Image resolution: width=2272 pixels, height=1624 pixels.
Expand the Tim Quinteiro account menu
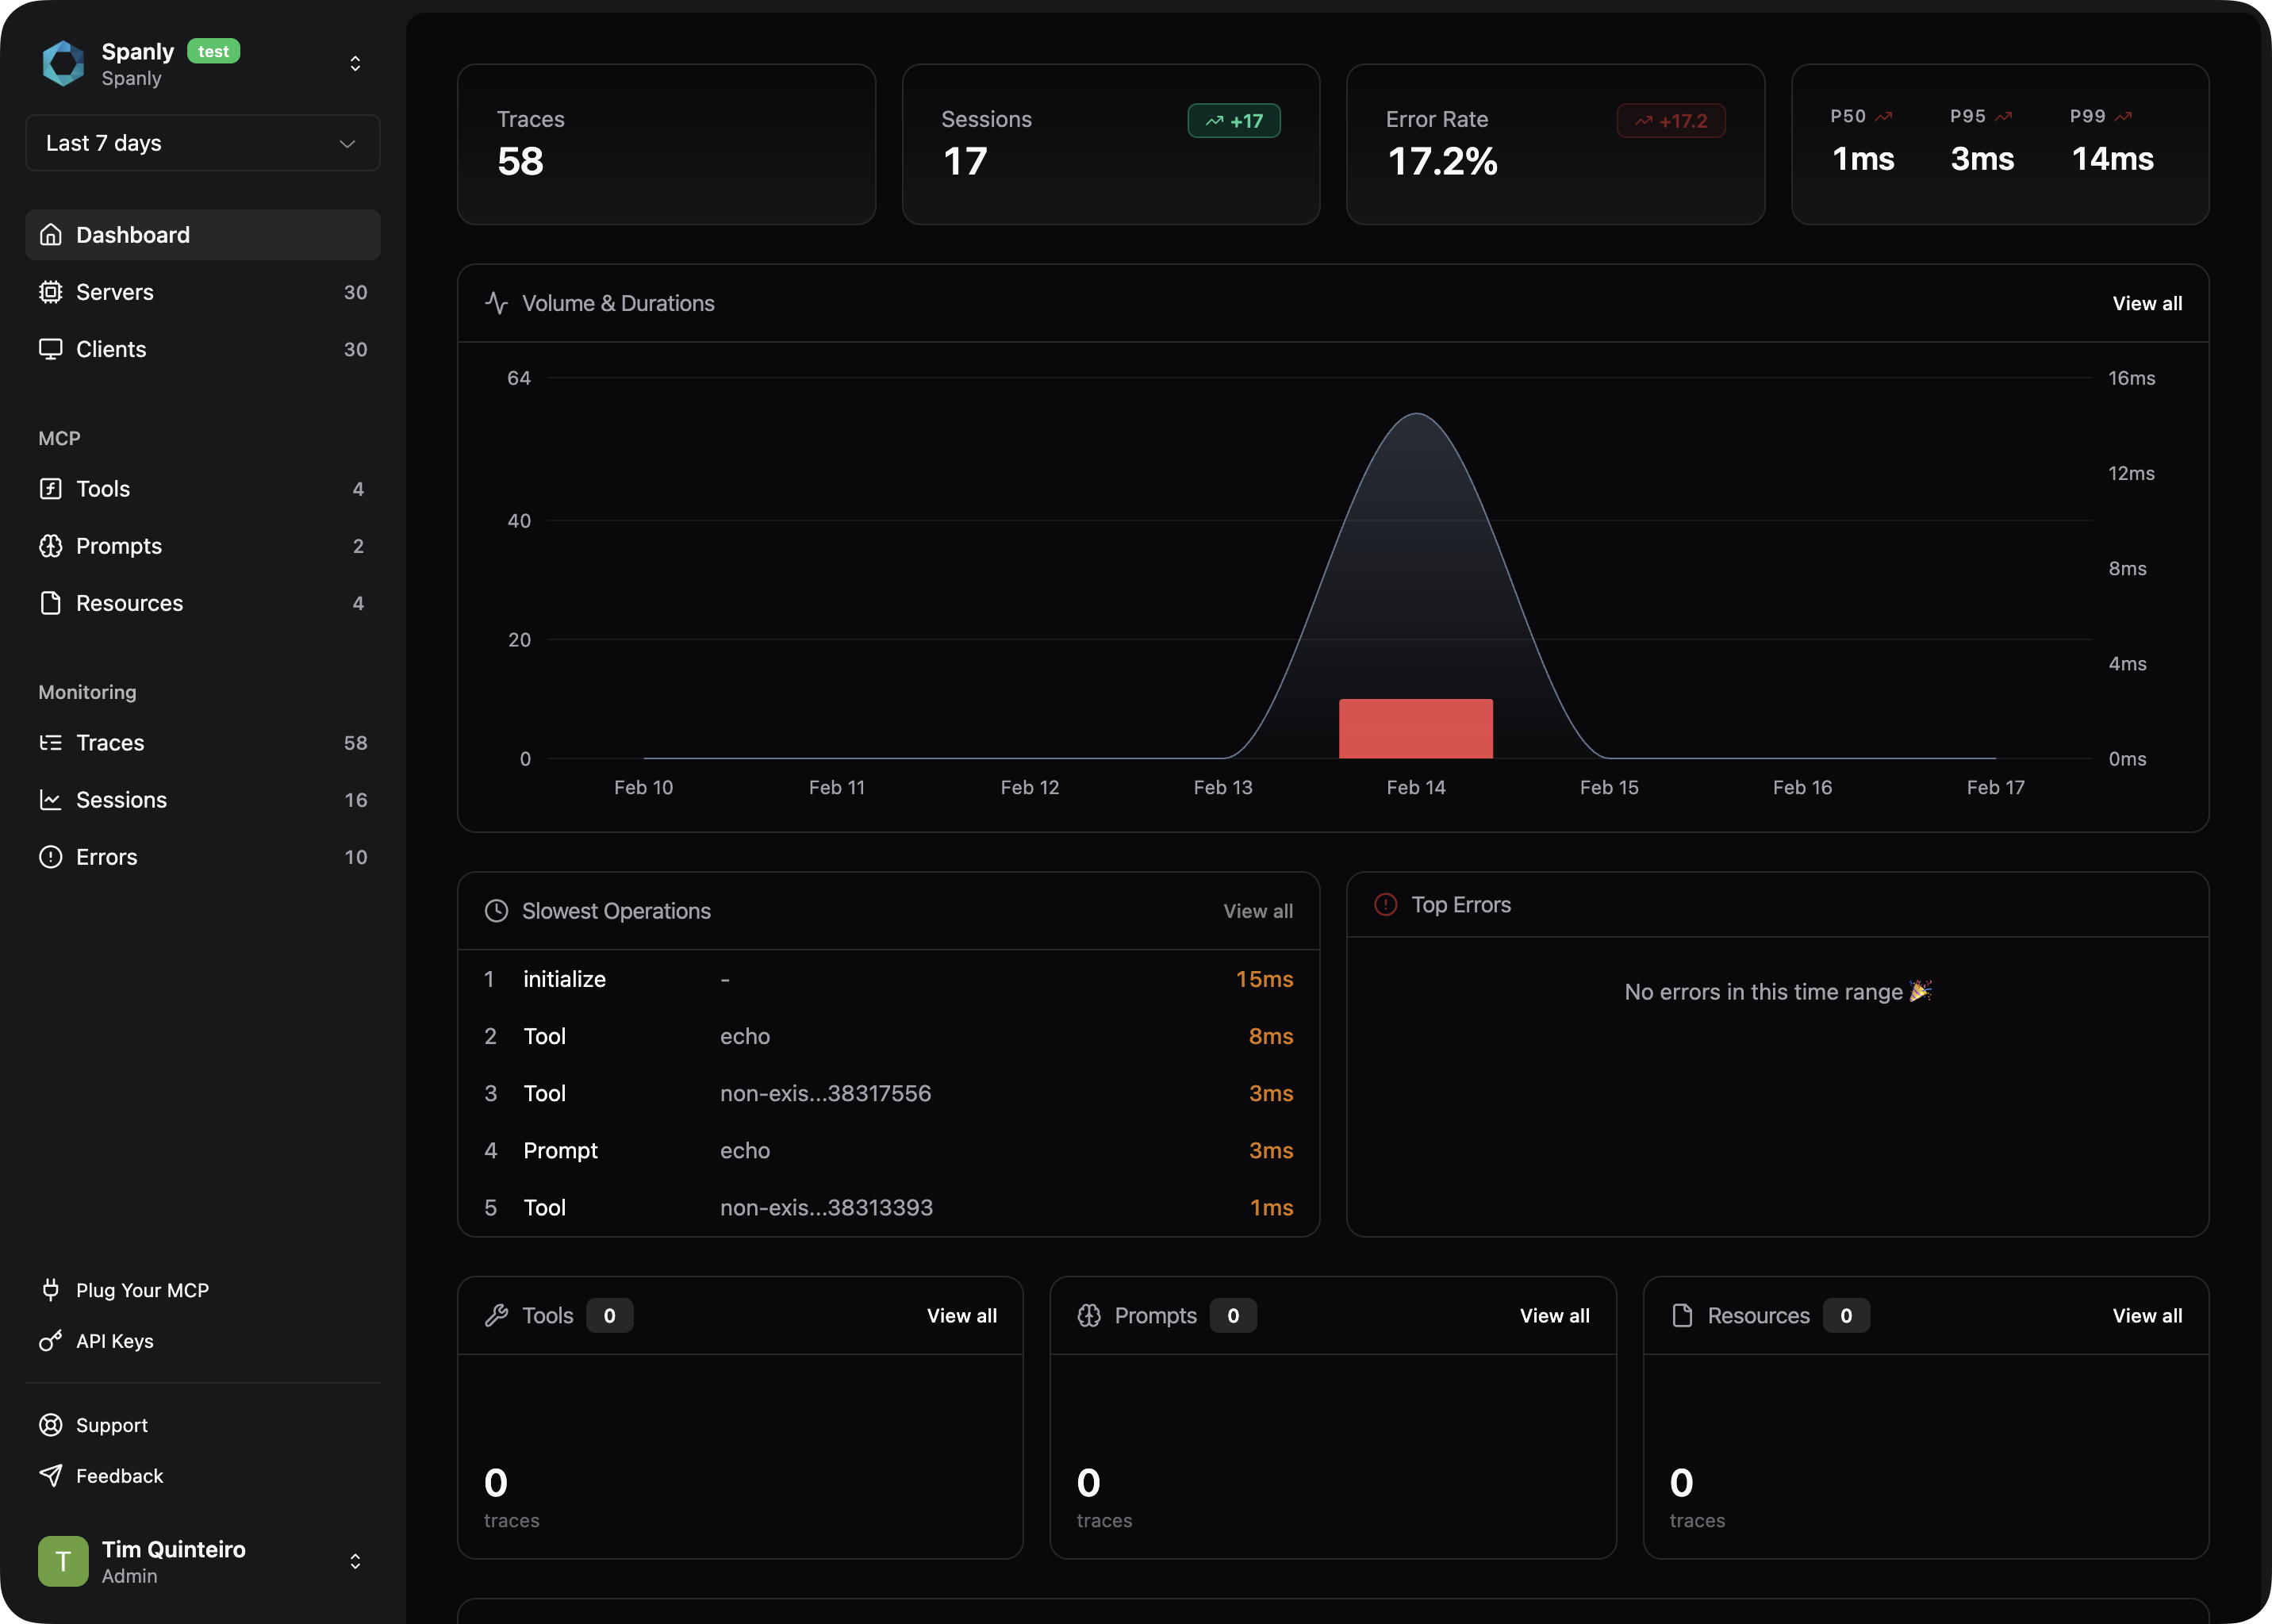point(355,1561)
